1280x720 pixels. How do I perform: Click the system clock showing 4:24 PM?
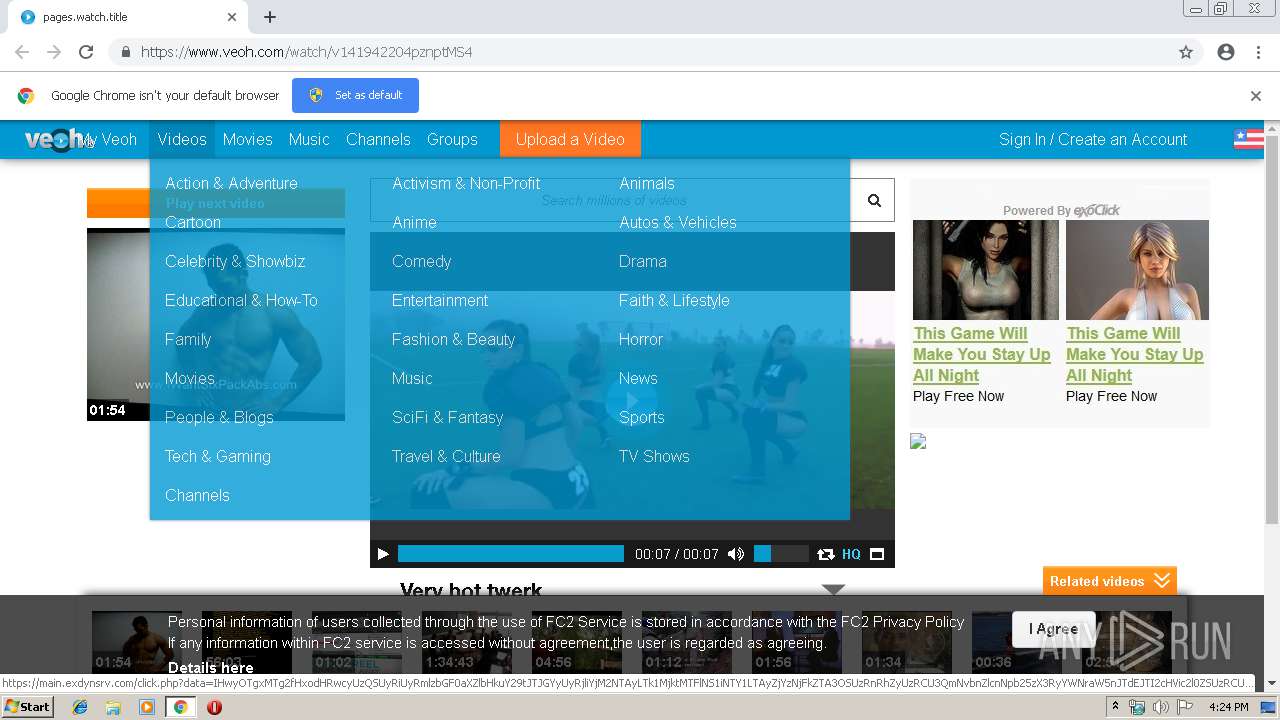coord(1228,707)
